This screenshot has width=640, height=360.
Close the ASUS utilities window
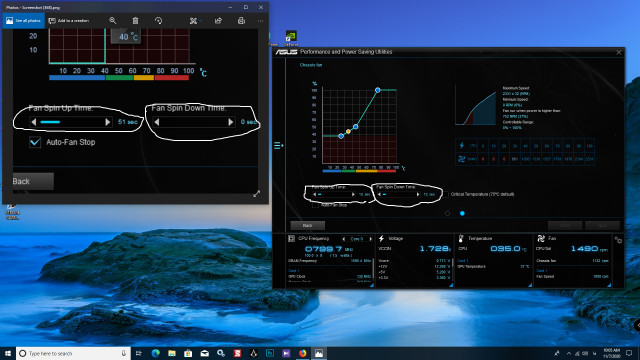point(619,52)
